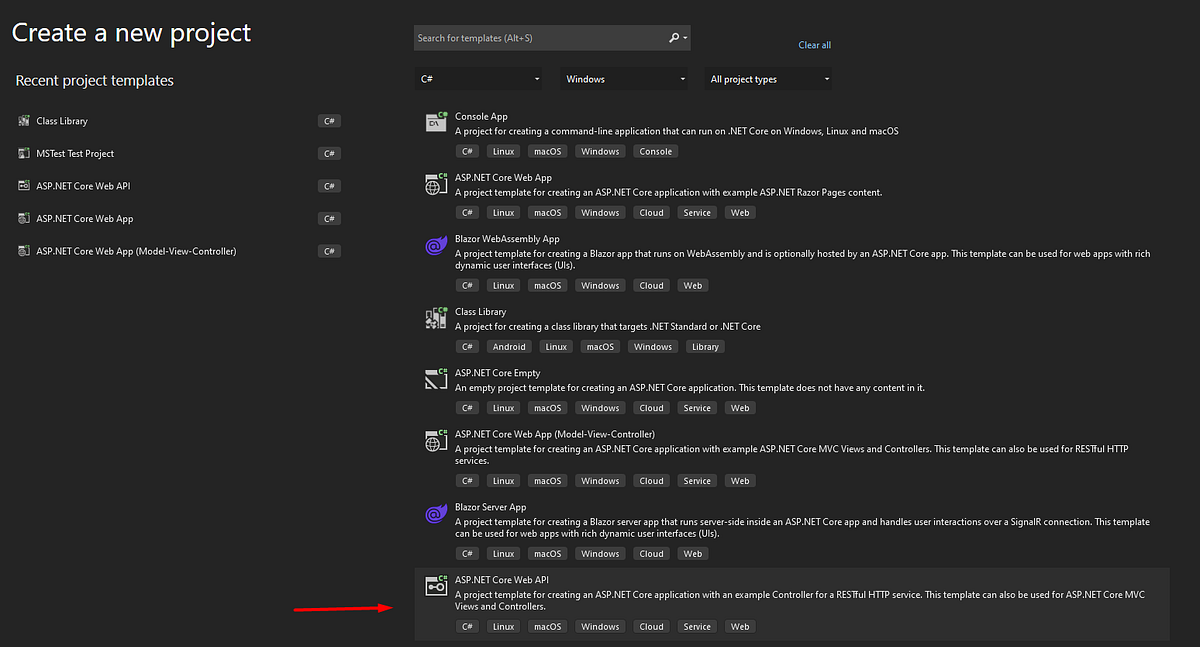The image size is (1200, 647).
Task: Click the ASP.NET Core Web App globe icon in template list
Action: (436, 184)
